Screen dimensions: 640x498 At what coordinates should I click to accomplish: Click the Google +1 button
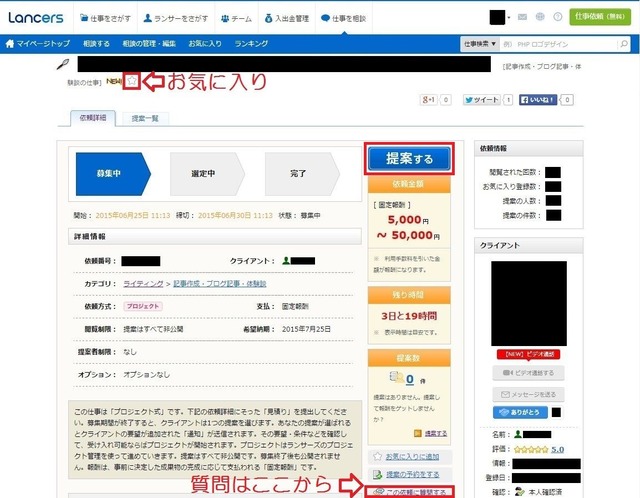pos(429,100)
